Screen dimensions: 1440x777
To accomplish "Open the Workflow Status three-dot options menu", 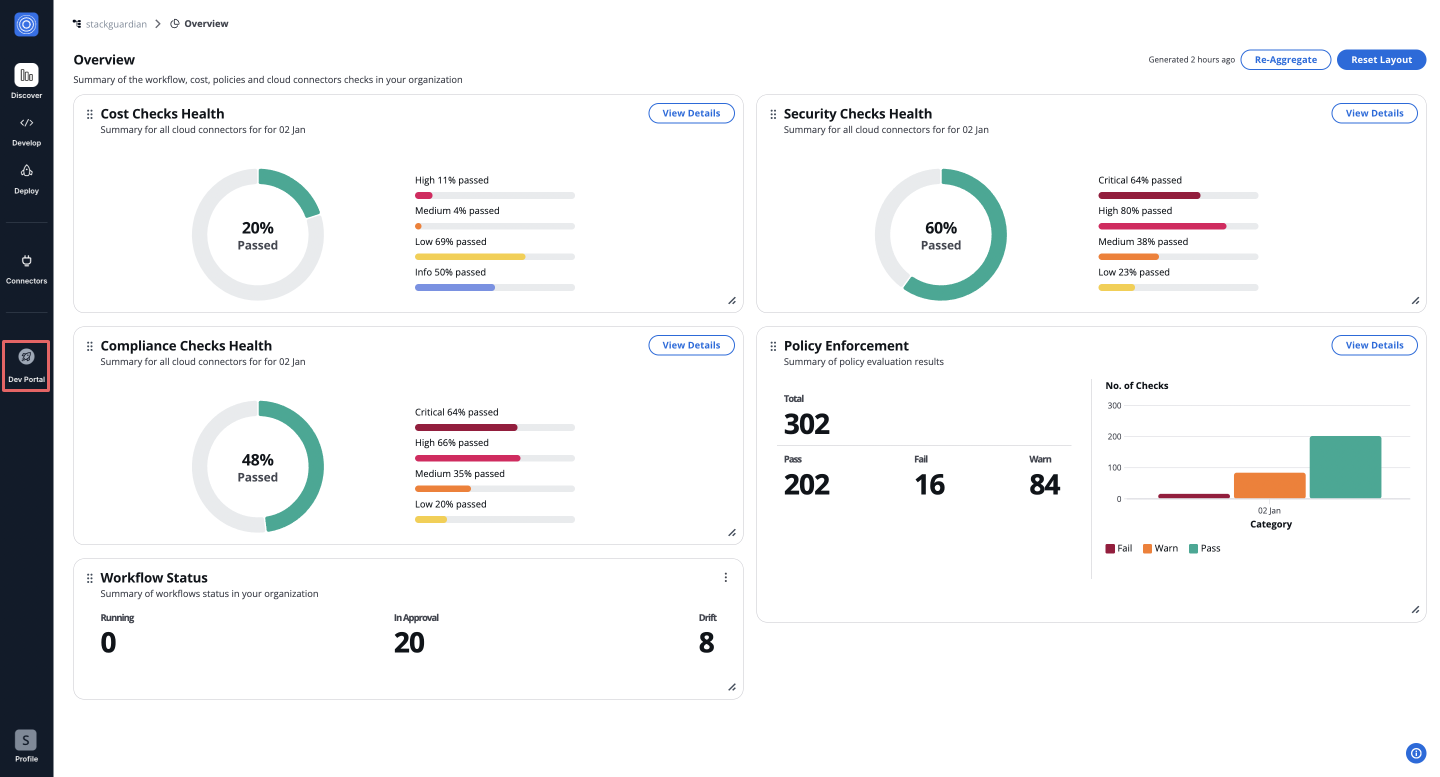I will [x=726, y=577].
